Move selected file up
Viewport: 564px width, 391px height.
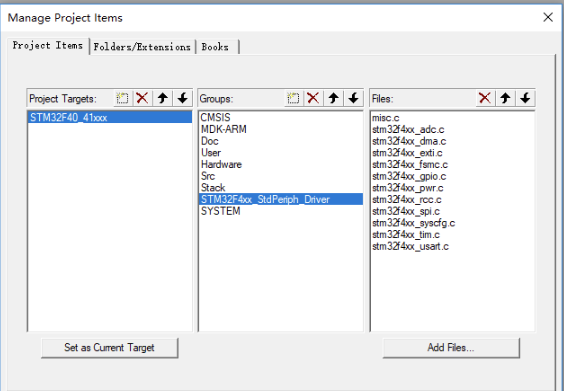(x=505, y=98)
